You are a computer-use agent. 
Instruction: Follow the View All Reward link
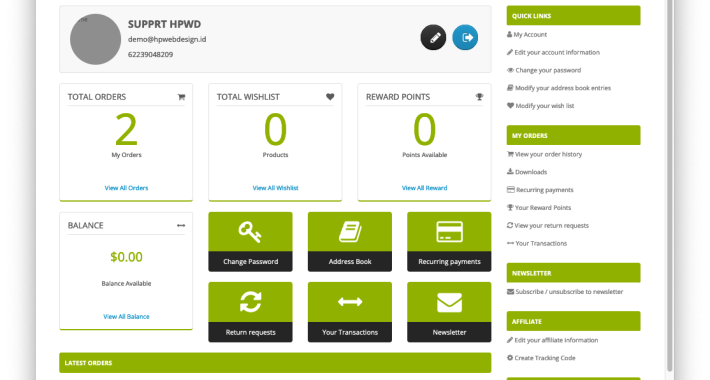click(424, 188)
